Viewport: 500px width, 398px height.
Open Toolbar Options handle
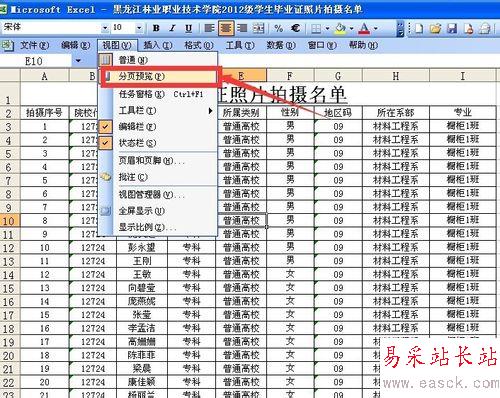tap(400, 29)
